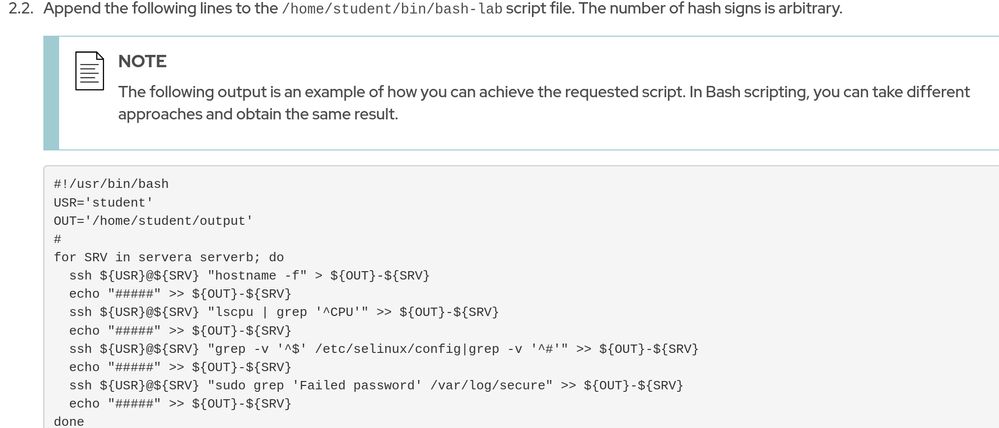Click the teal bar left of the note
999x428 pixels.
tap(51, 93)
